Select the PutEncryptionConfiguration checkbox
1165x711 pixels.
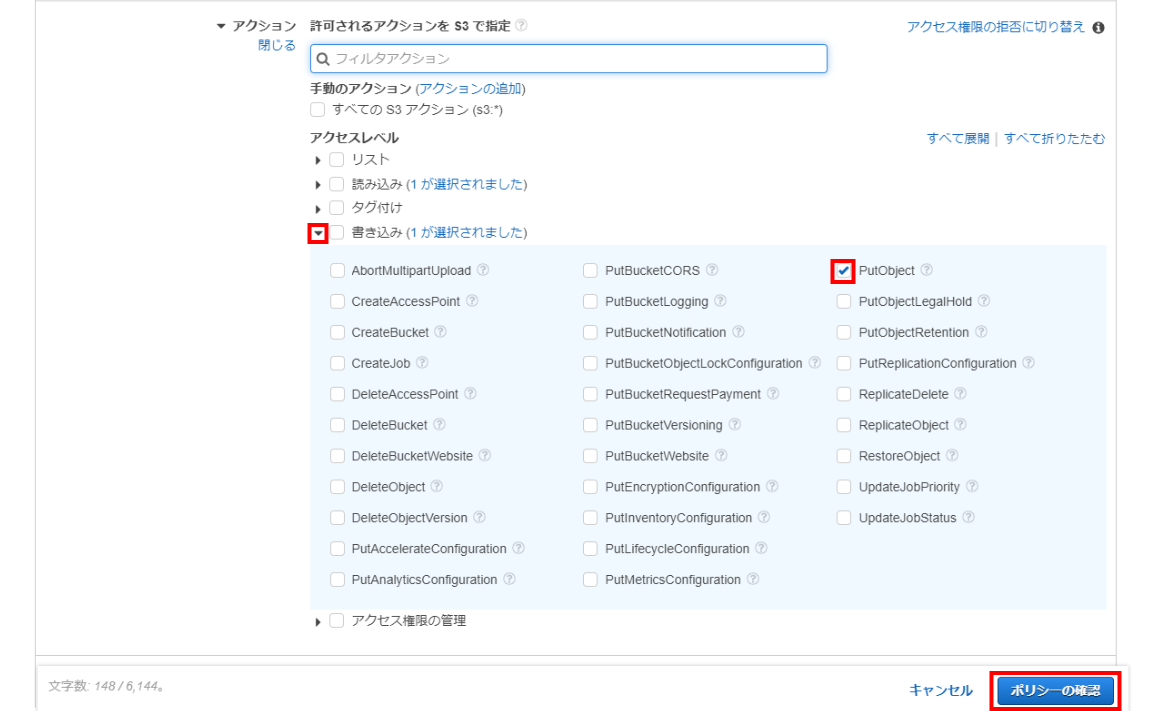coord(591,487)
